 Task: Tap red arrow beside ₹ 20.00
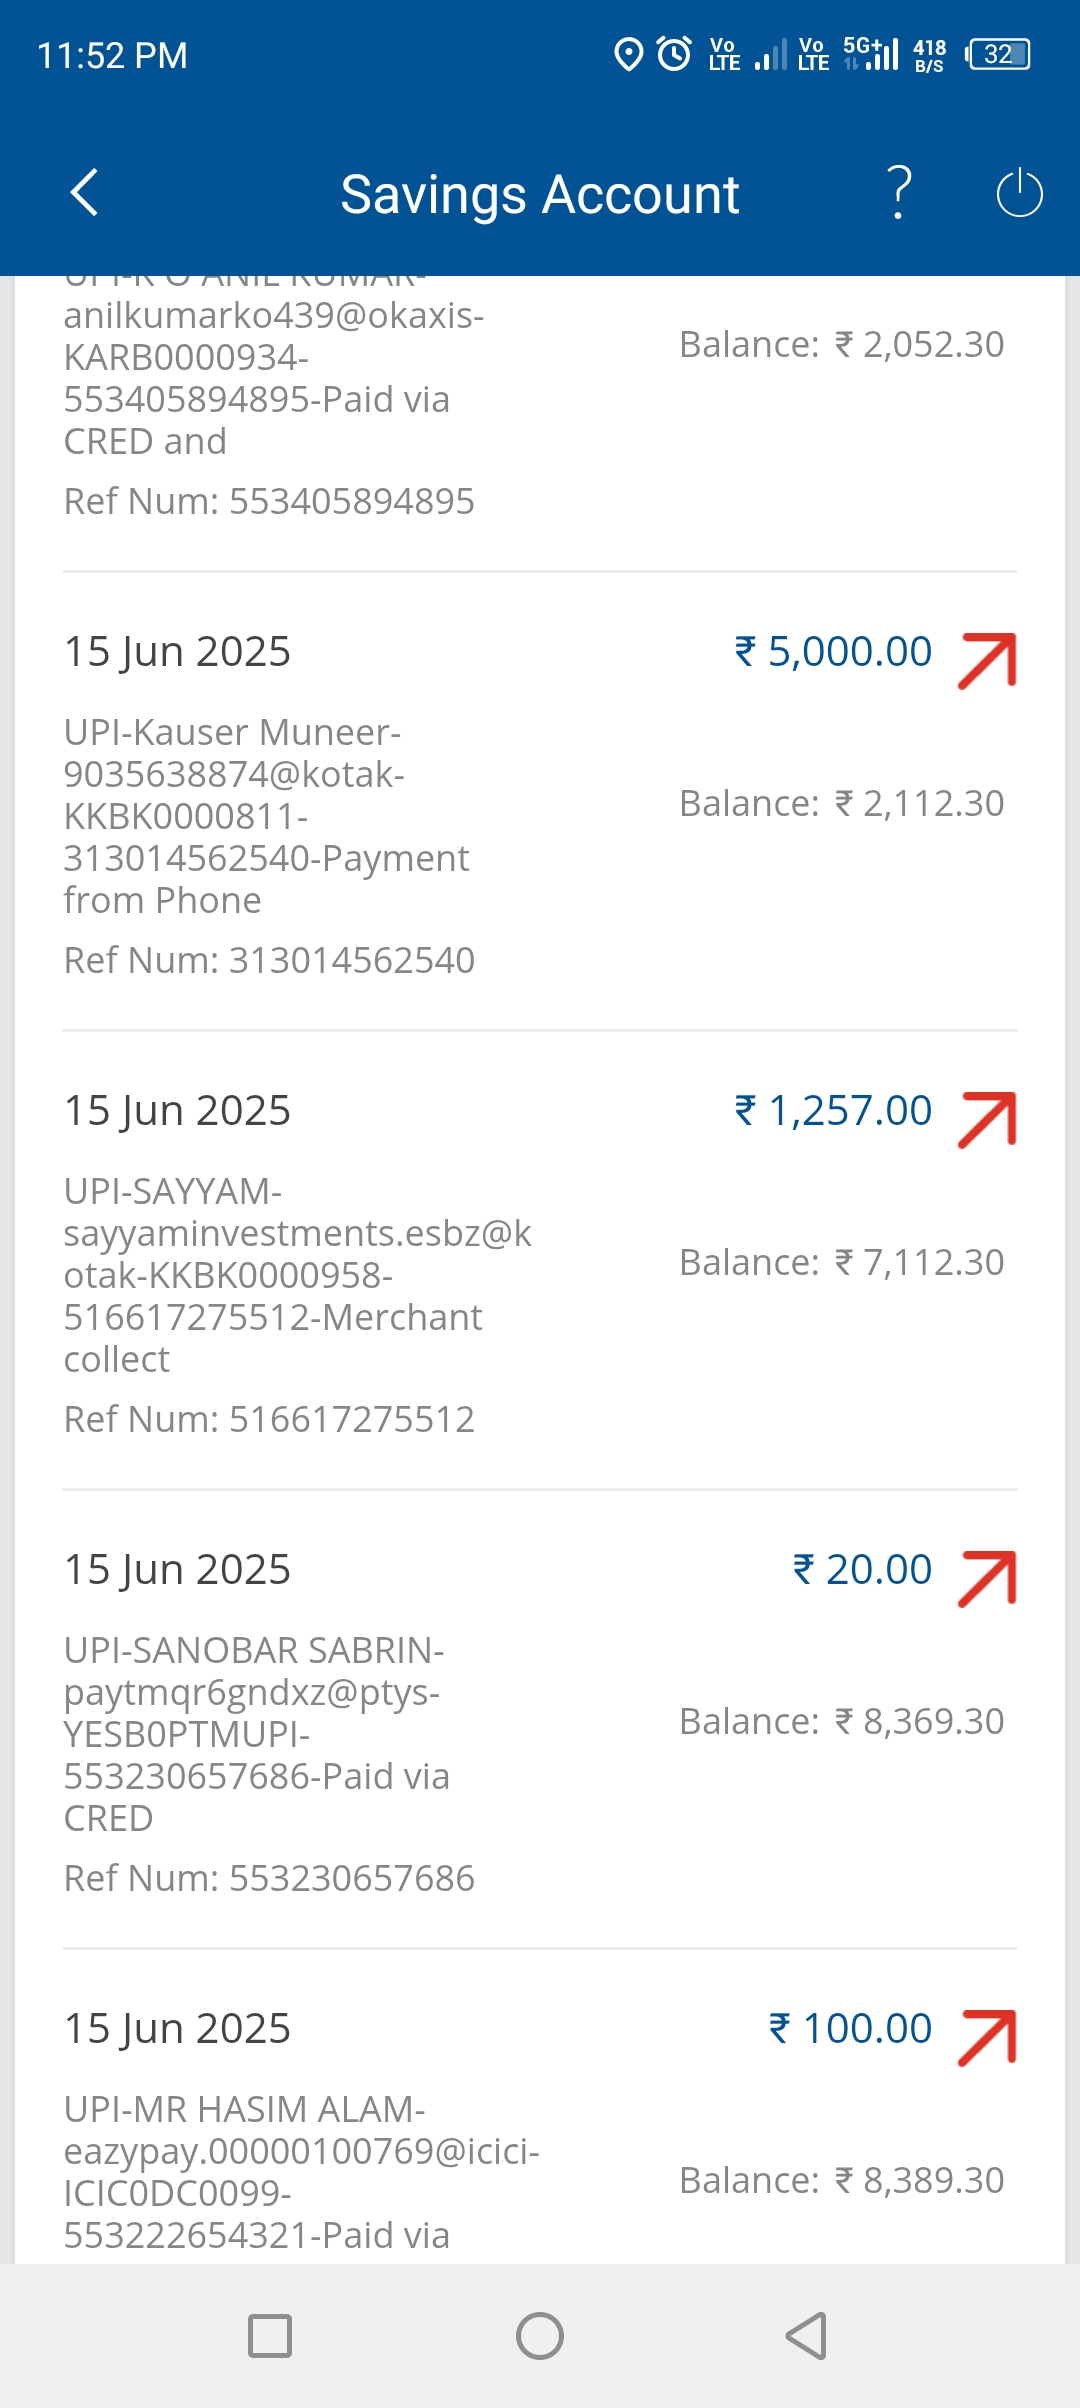(x=987, y=1578)
